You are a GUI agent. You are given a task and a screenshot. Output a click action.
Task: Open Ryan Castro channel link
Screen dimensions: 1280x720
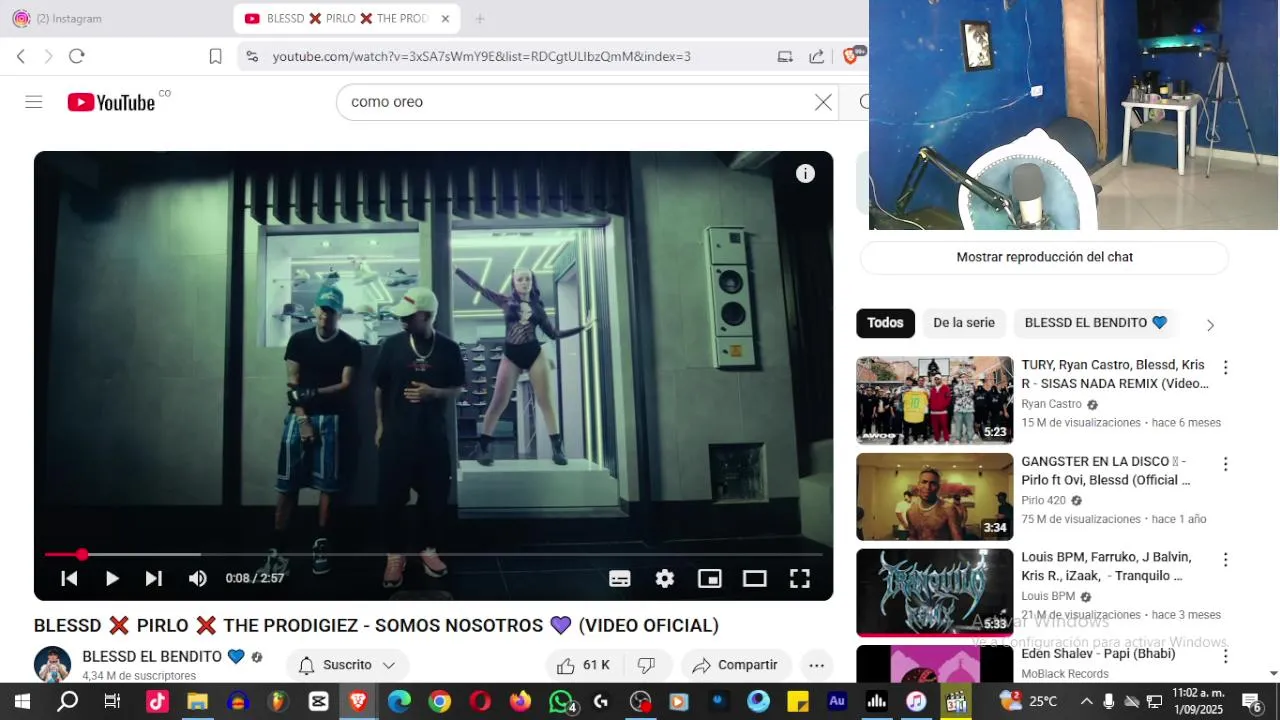click(x=1051, y=404)
